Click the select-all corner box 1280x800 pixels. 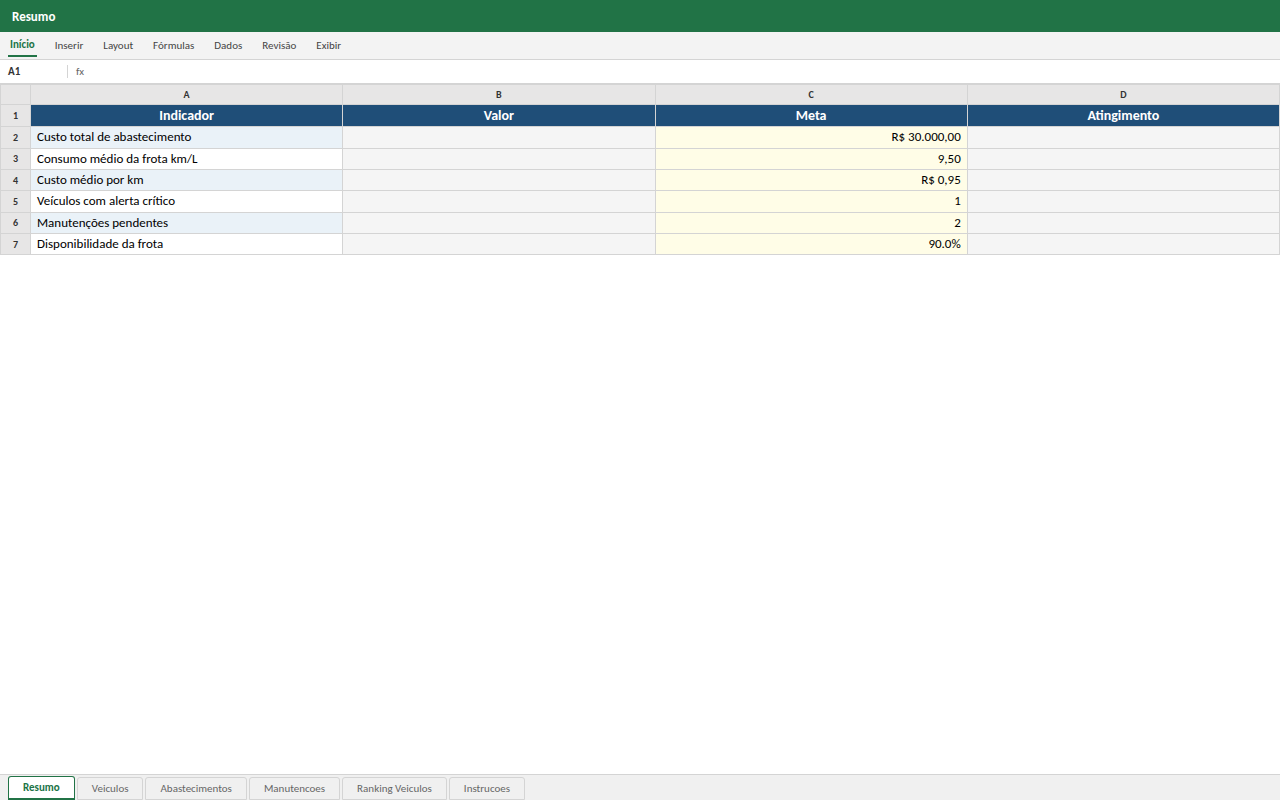[15, 95]
